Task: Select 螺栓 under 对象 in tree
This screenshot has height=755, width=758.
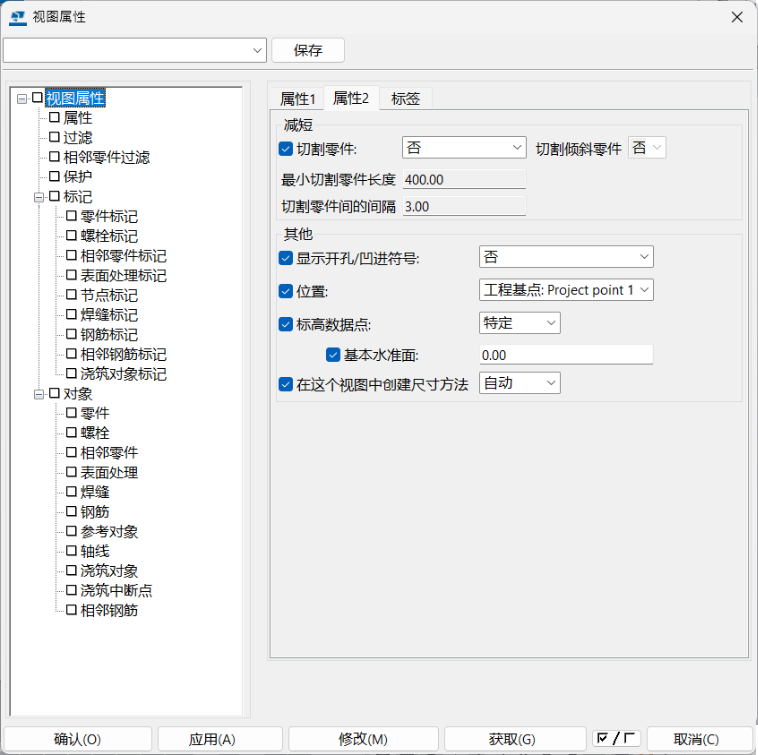Action: 95,433
